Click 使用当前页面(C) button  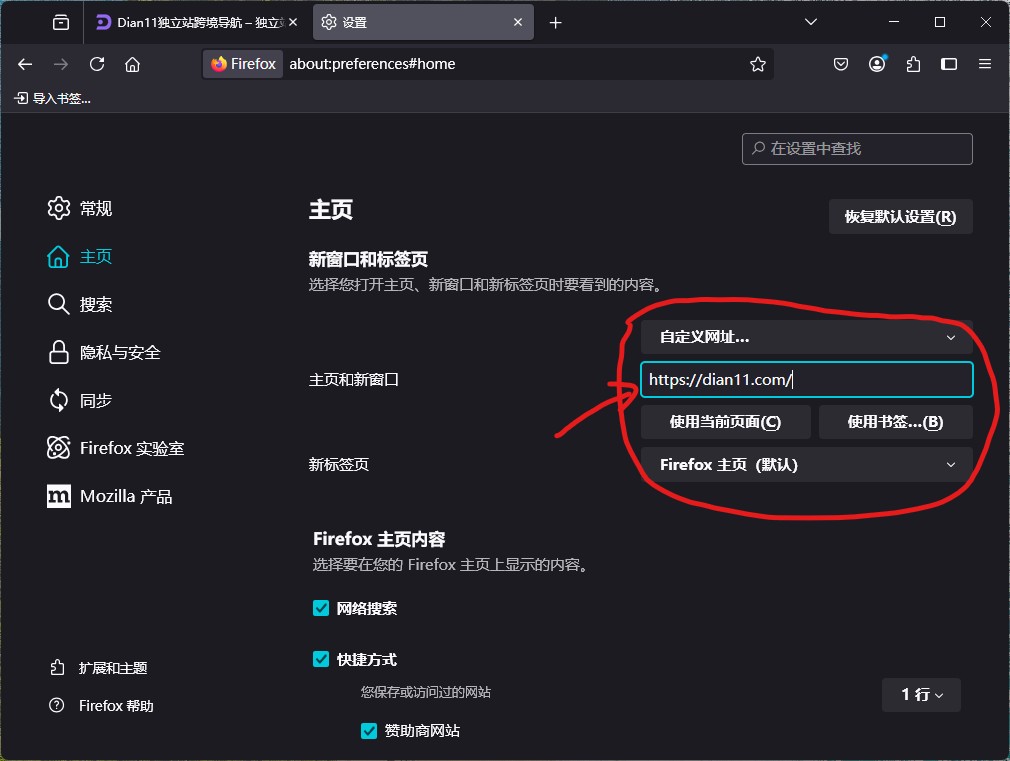pyautogui.click(x=725, y=422)
